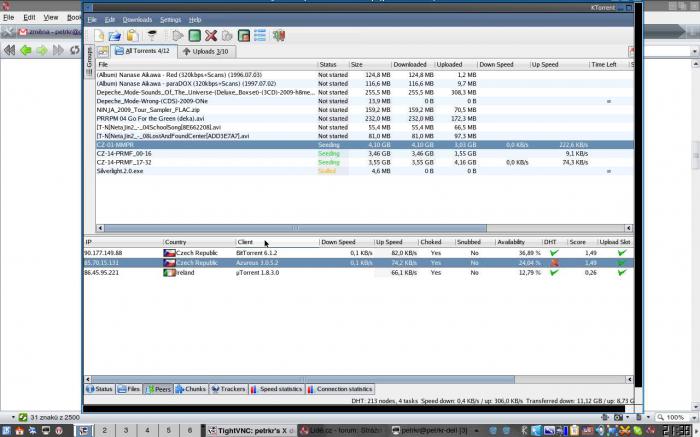
Task: Switch to the Trackers tab
Action: tap(228, 389)
